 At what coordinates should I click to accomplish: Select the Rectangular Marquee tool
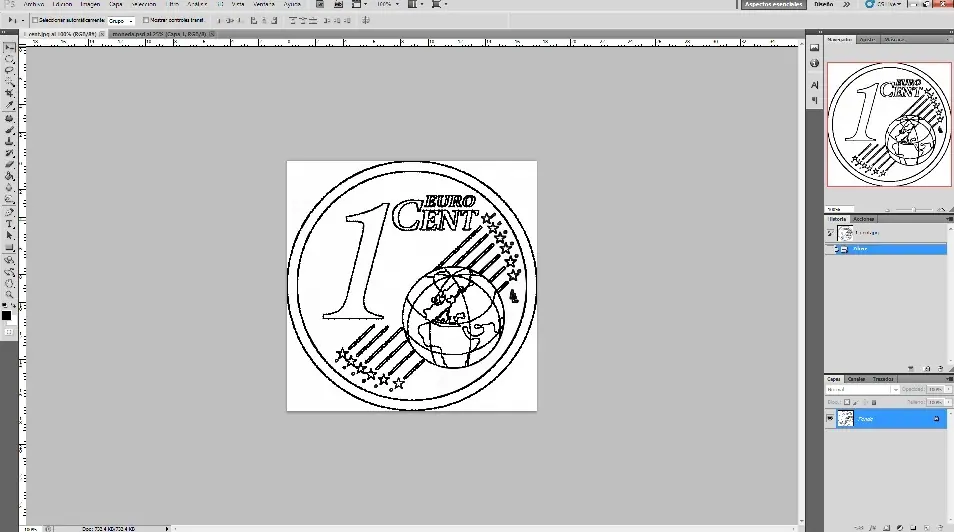(x=9, y=59)
